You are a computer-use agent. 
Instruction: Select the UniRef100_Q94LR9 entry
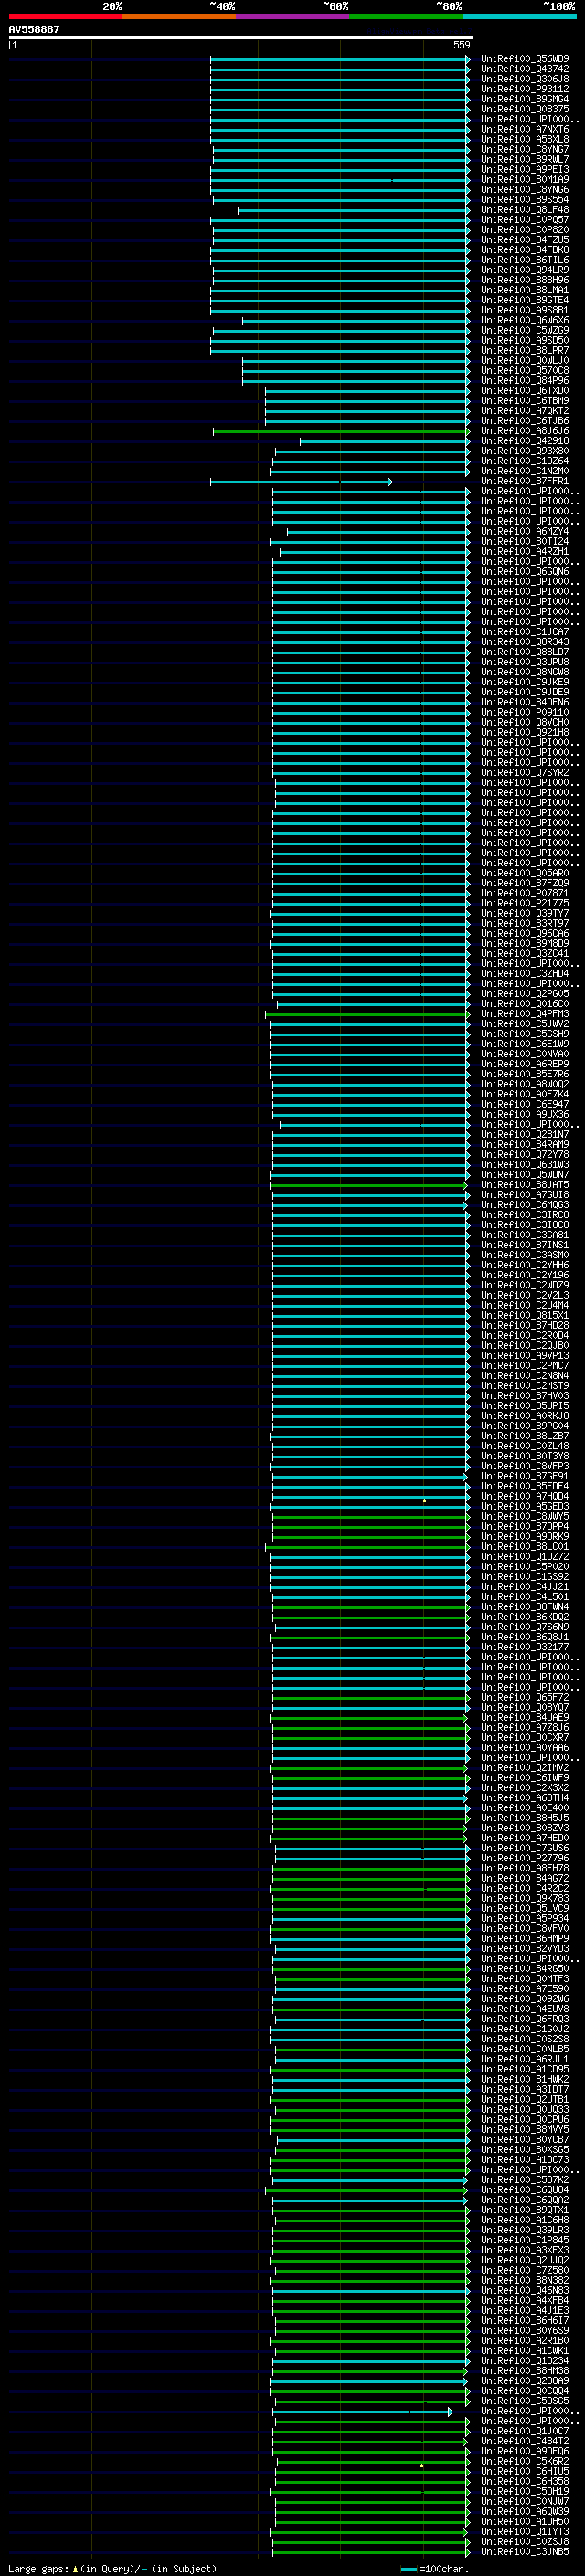(x=525, y=270)
